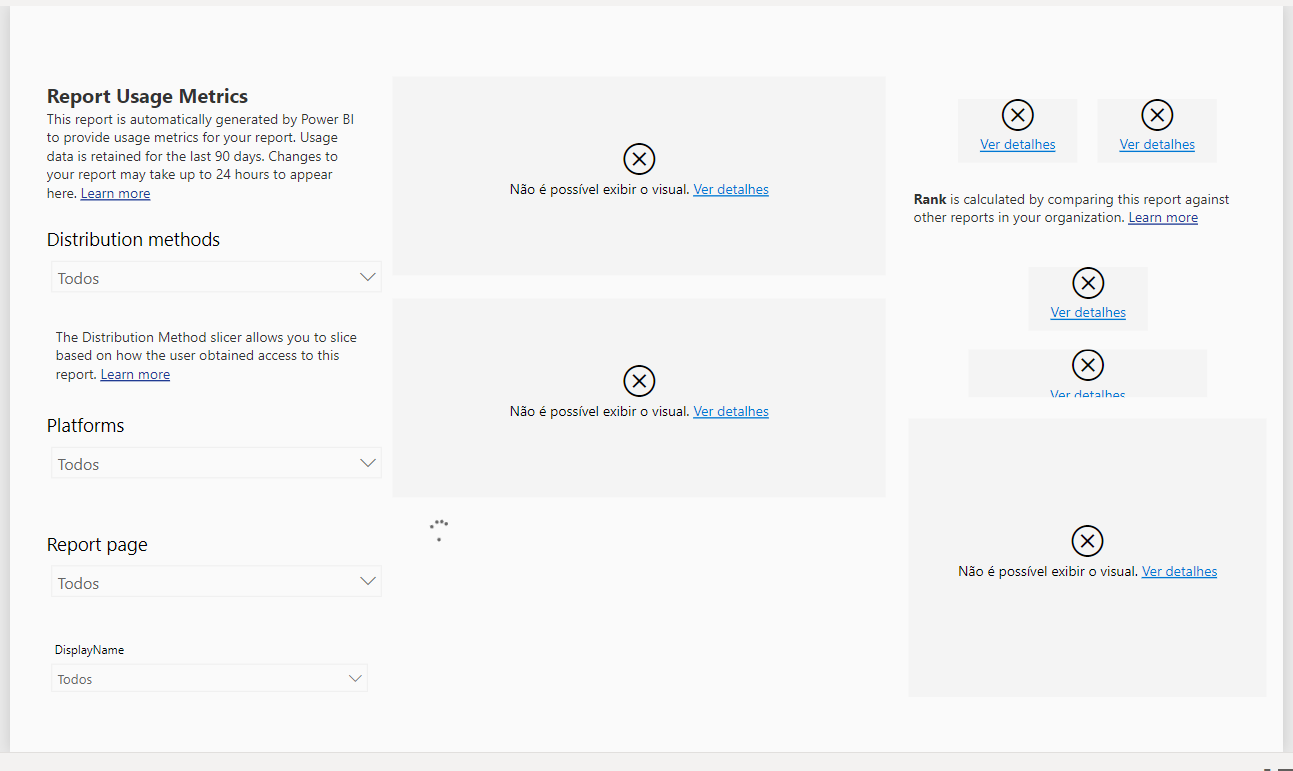The width and height of the screenshot is (1293, 771).
Task: Click the error icon in the visual beside Platforms
Action: [x=639, y=381]
